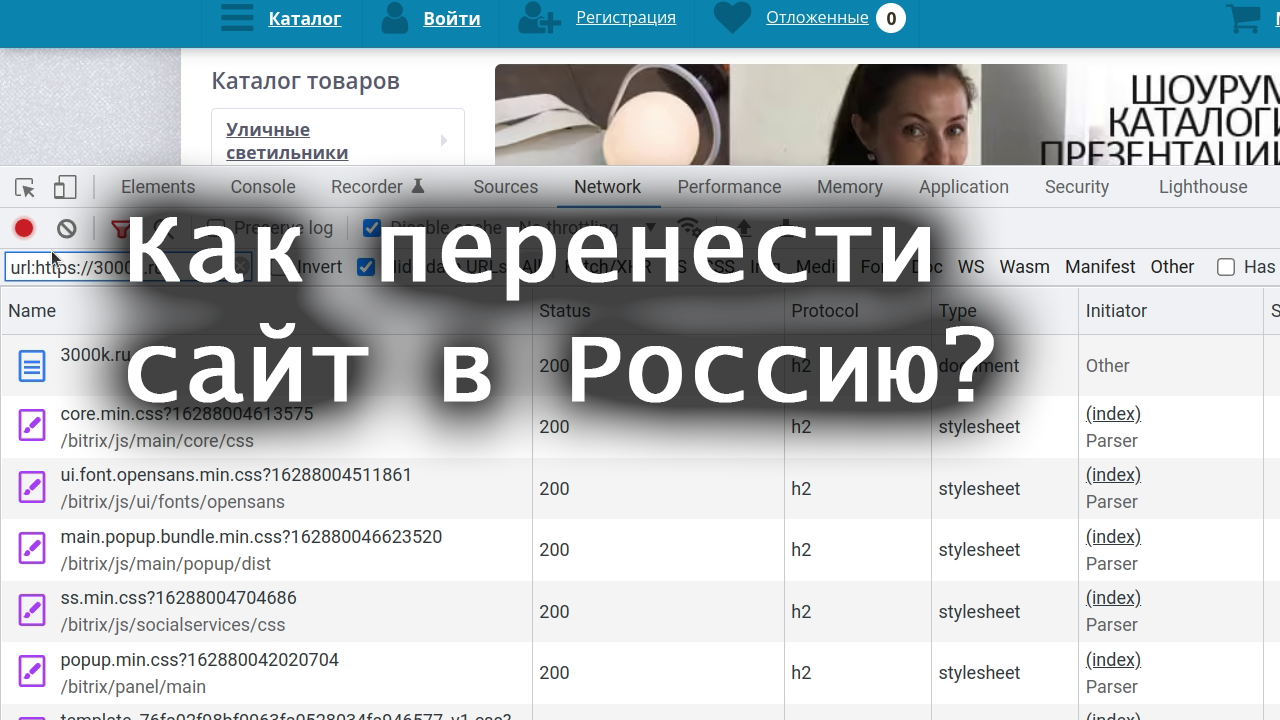Viewport: 1280px width, 720px height.
Task: Click the Other initiator of 3000k.ru row
Action: (x=1108, y=366)
